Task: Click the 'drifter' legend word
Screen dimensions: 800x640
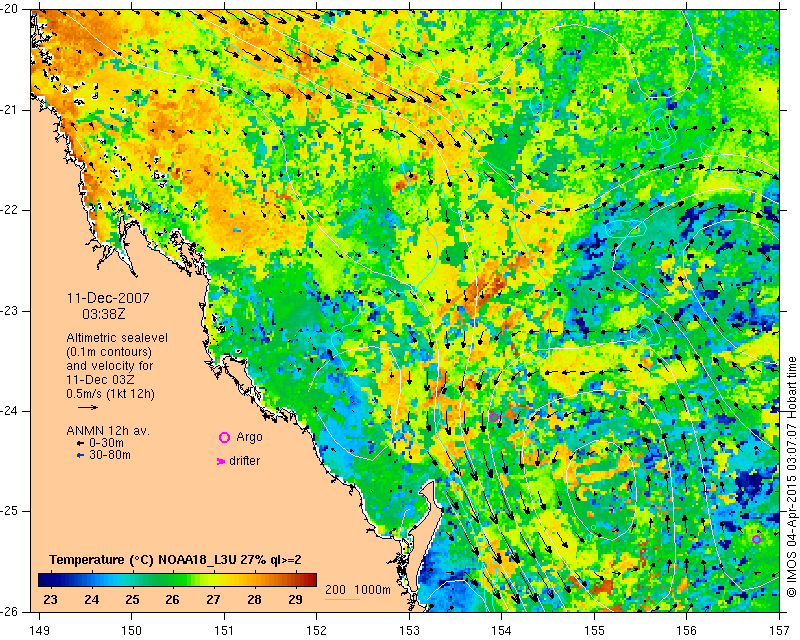Action: pyautogui.click(x=244, y=461)
